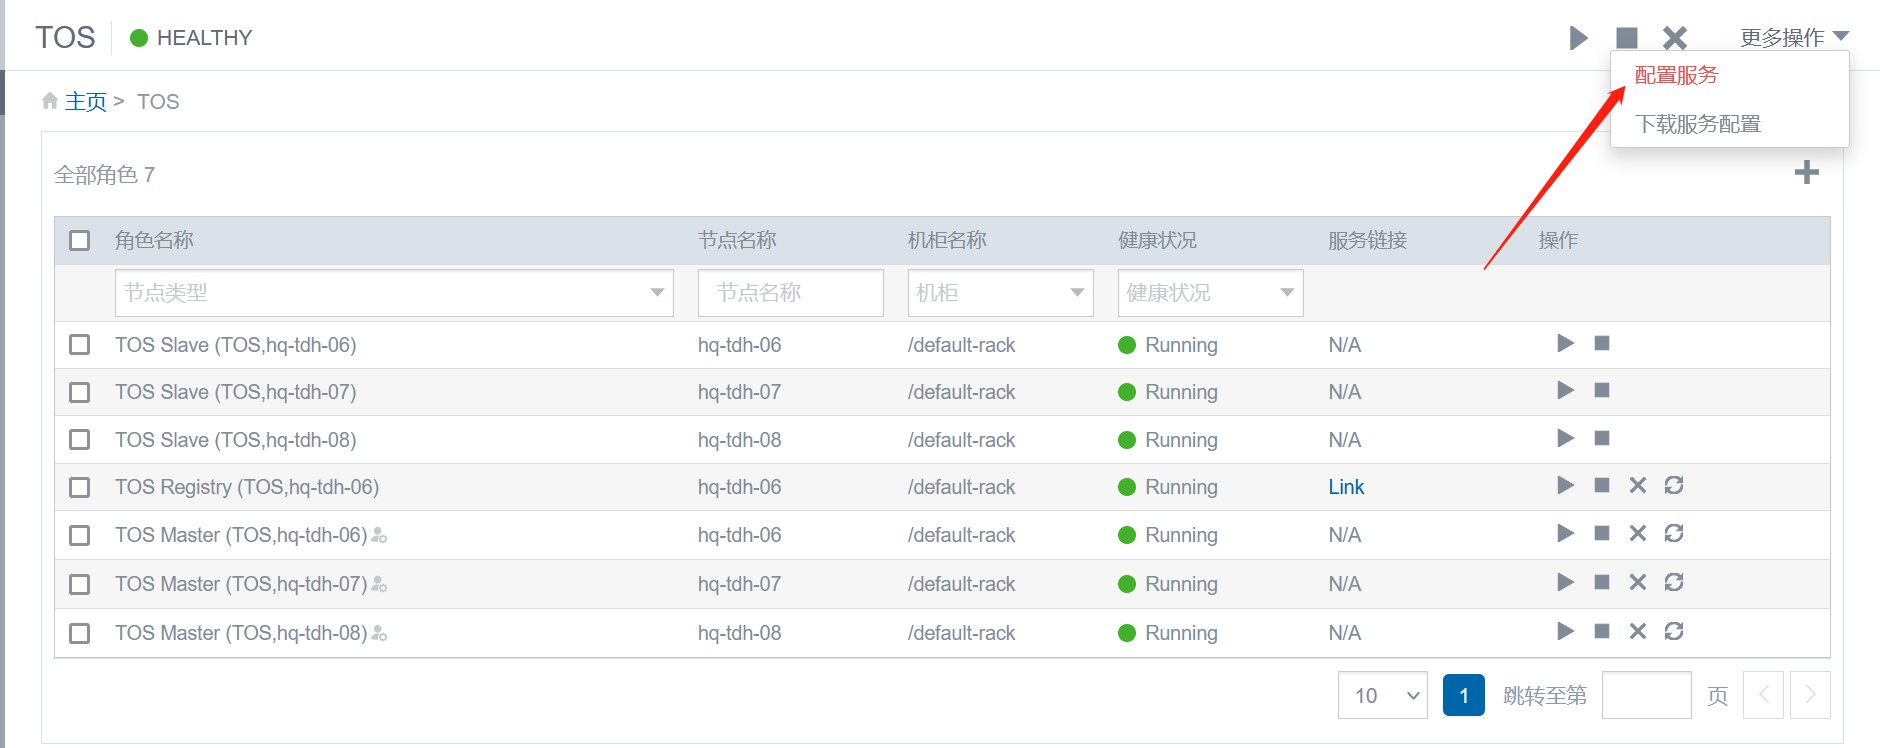Start TOS Master hq-tdh-08 role
The image size is (1880, 748).
(1566, 631)
